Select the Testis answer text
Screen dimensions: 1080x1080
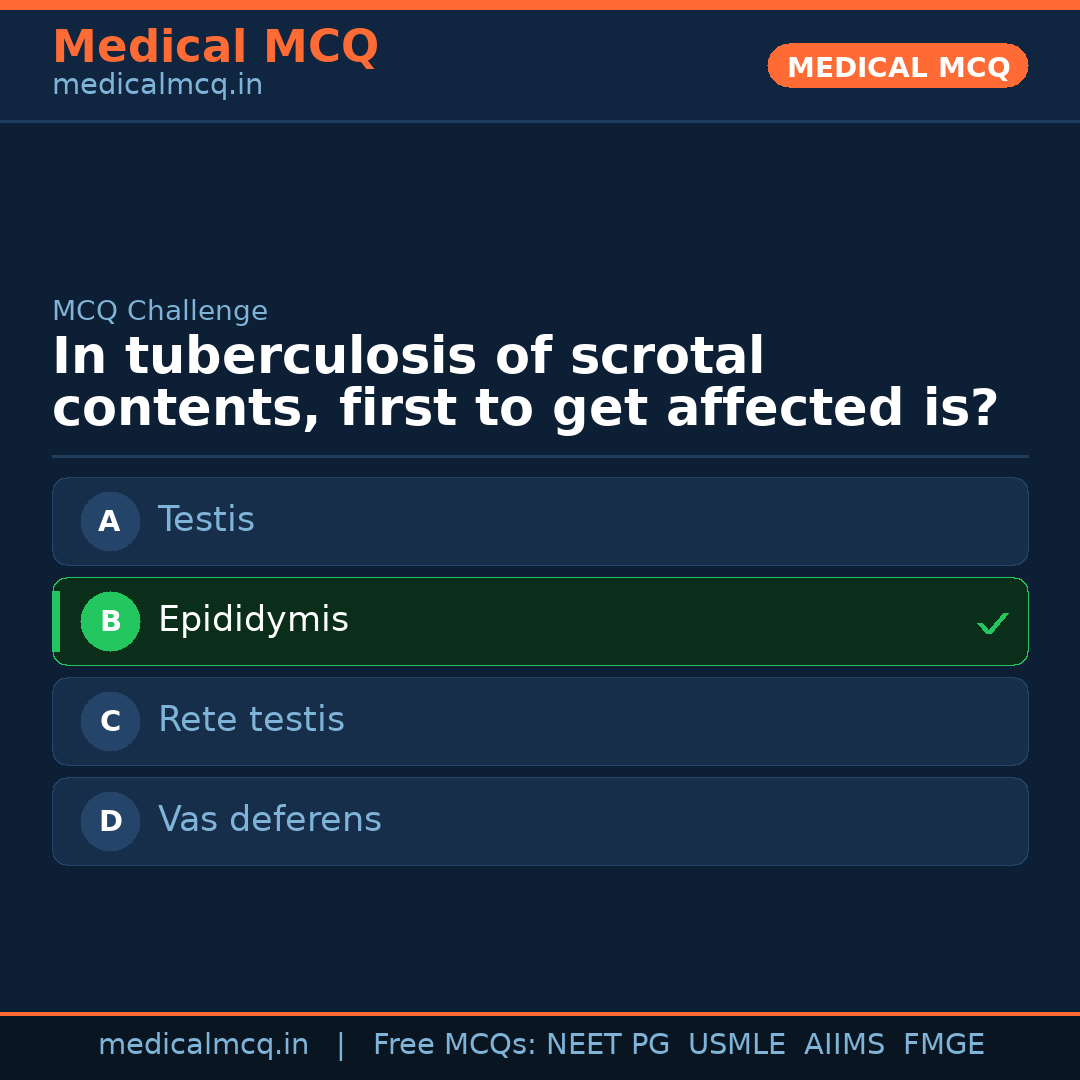click(206, 520)
